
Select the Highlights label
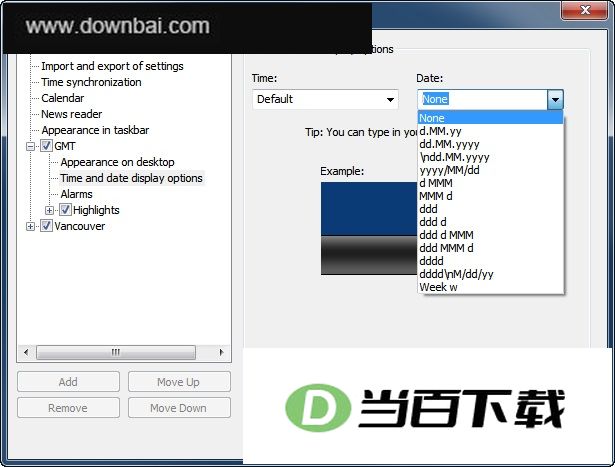pos(96,210)
